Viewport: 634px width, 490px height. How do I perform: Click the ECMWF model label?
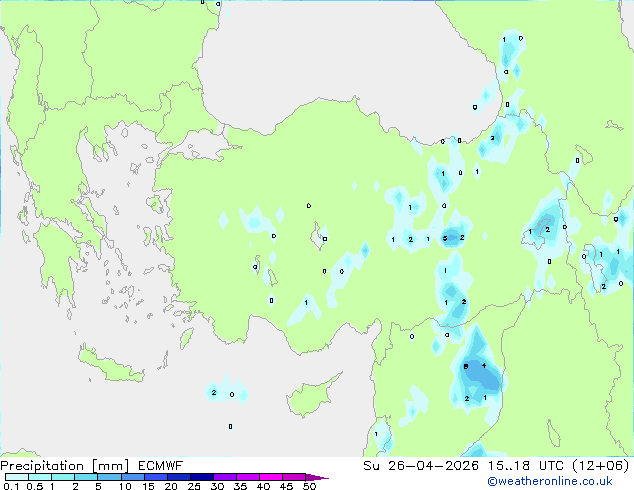pos(161,466)
